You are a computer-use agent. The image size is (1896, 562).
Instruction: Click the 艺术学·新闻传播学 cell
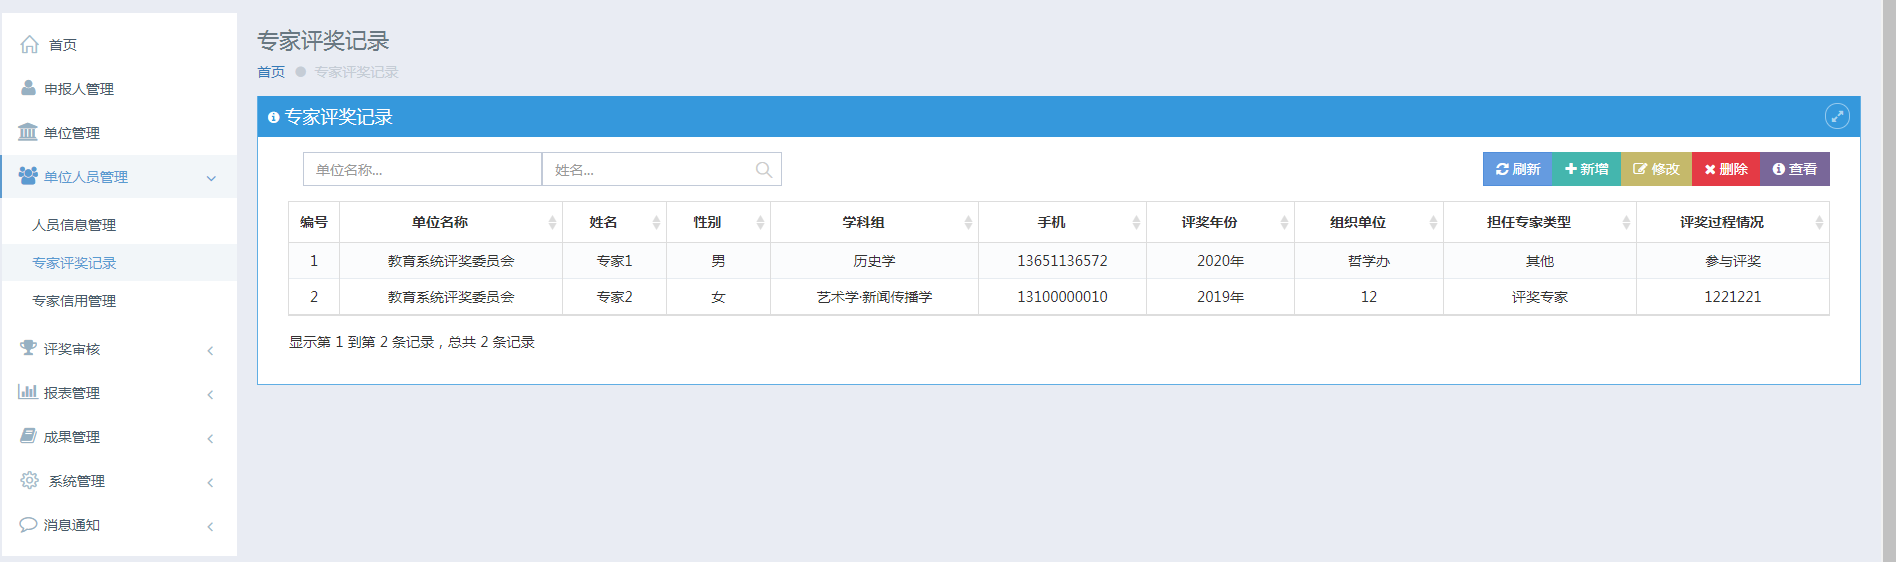874,297
